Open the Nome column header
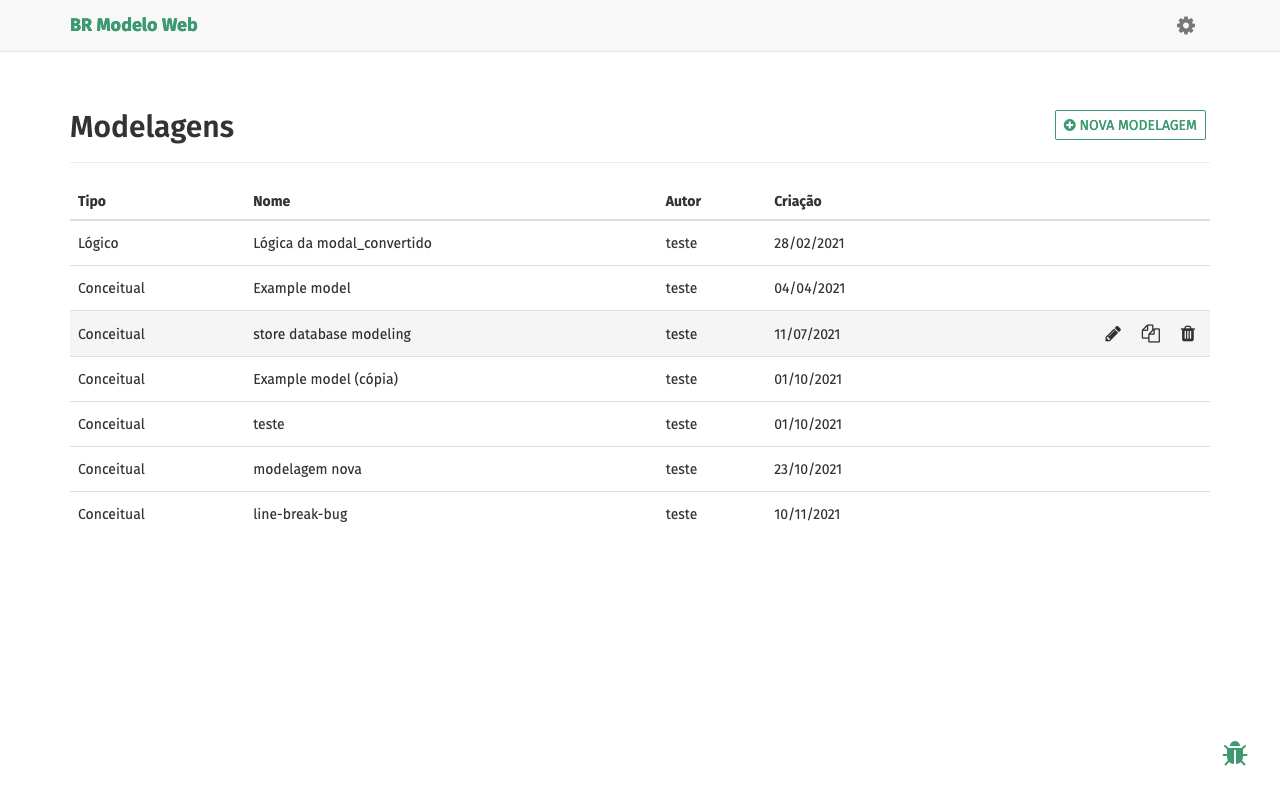This screenshot has width=1280, height=800. click(271, 201)
